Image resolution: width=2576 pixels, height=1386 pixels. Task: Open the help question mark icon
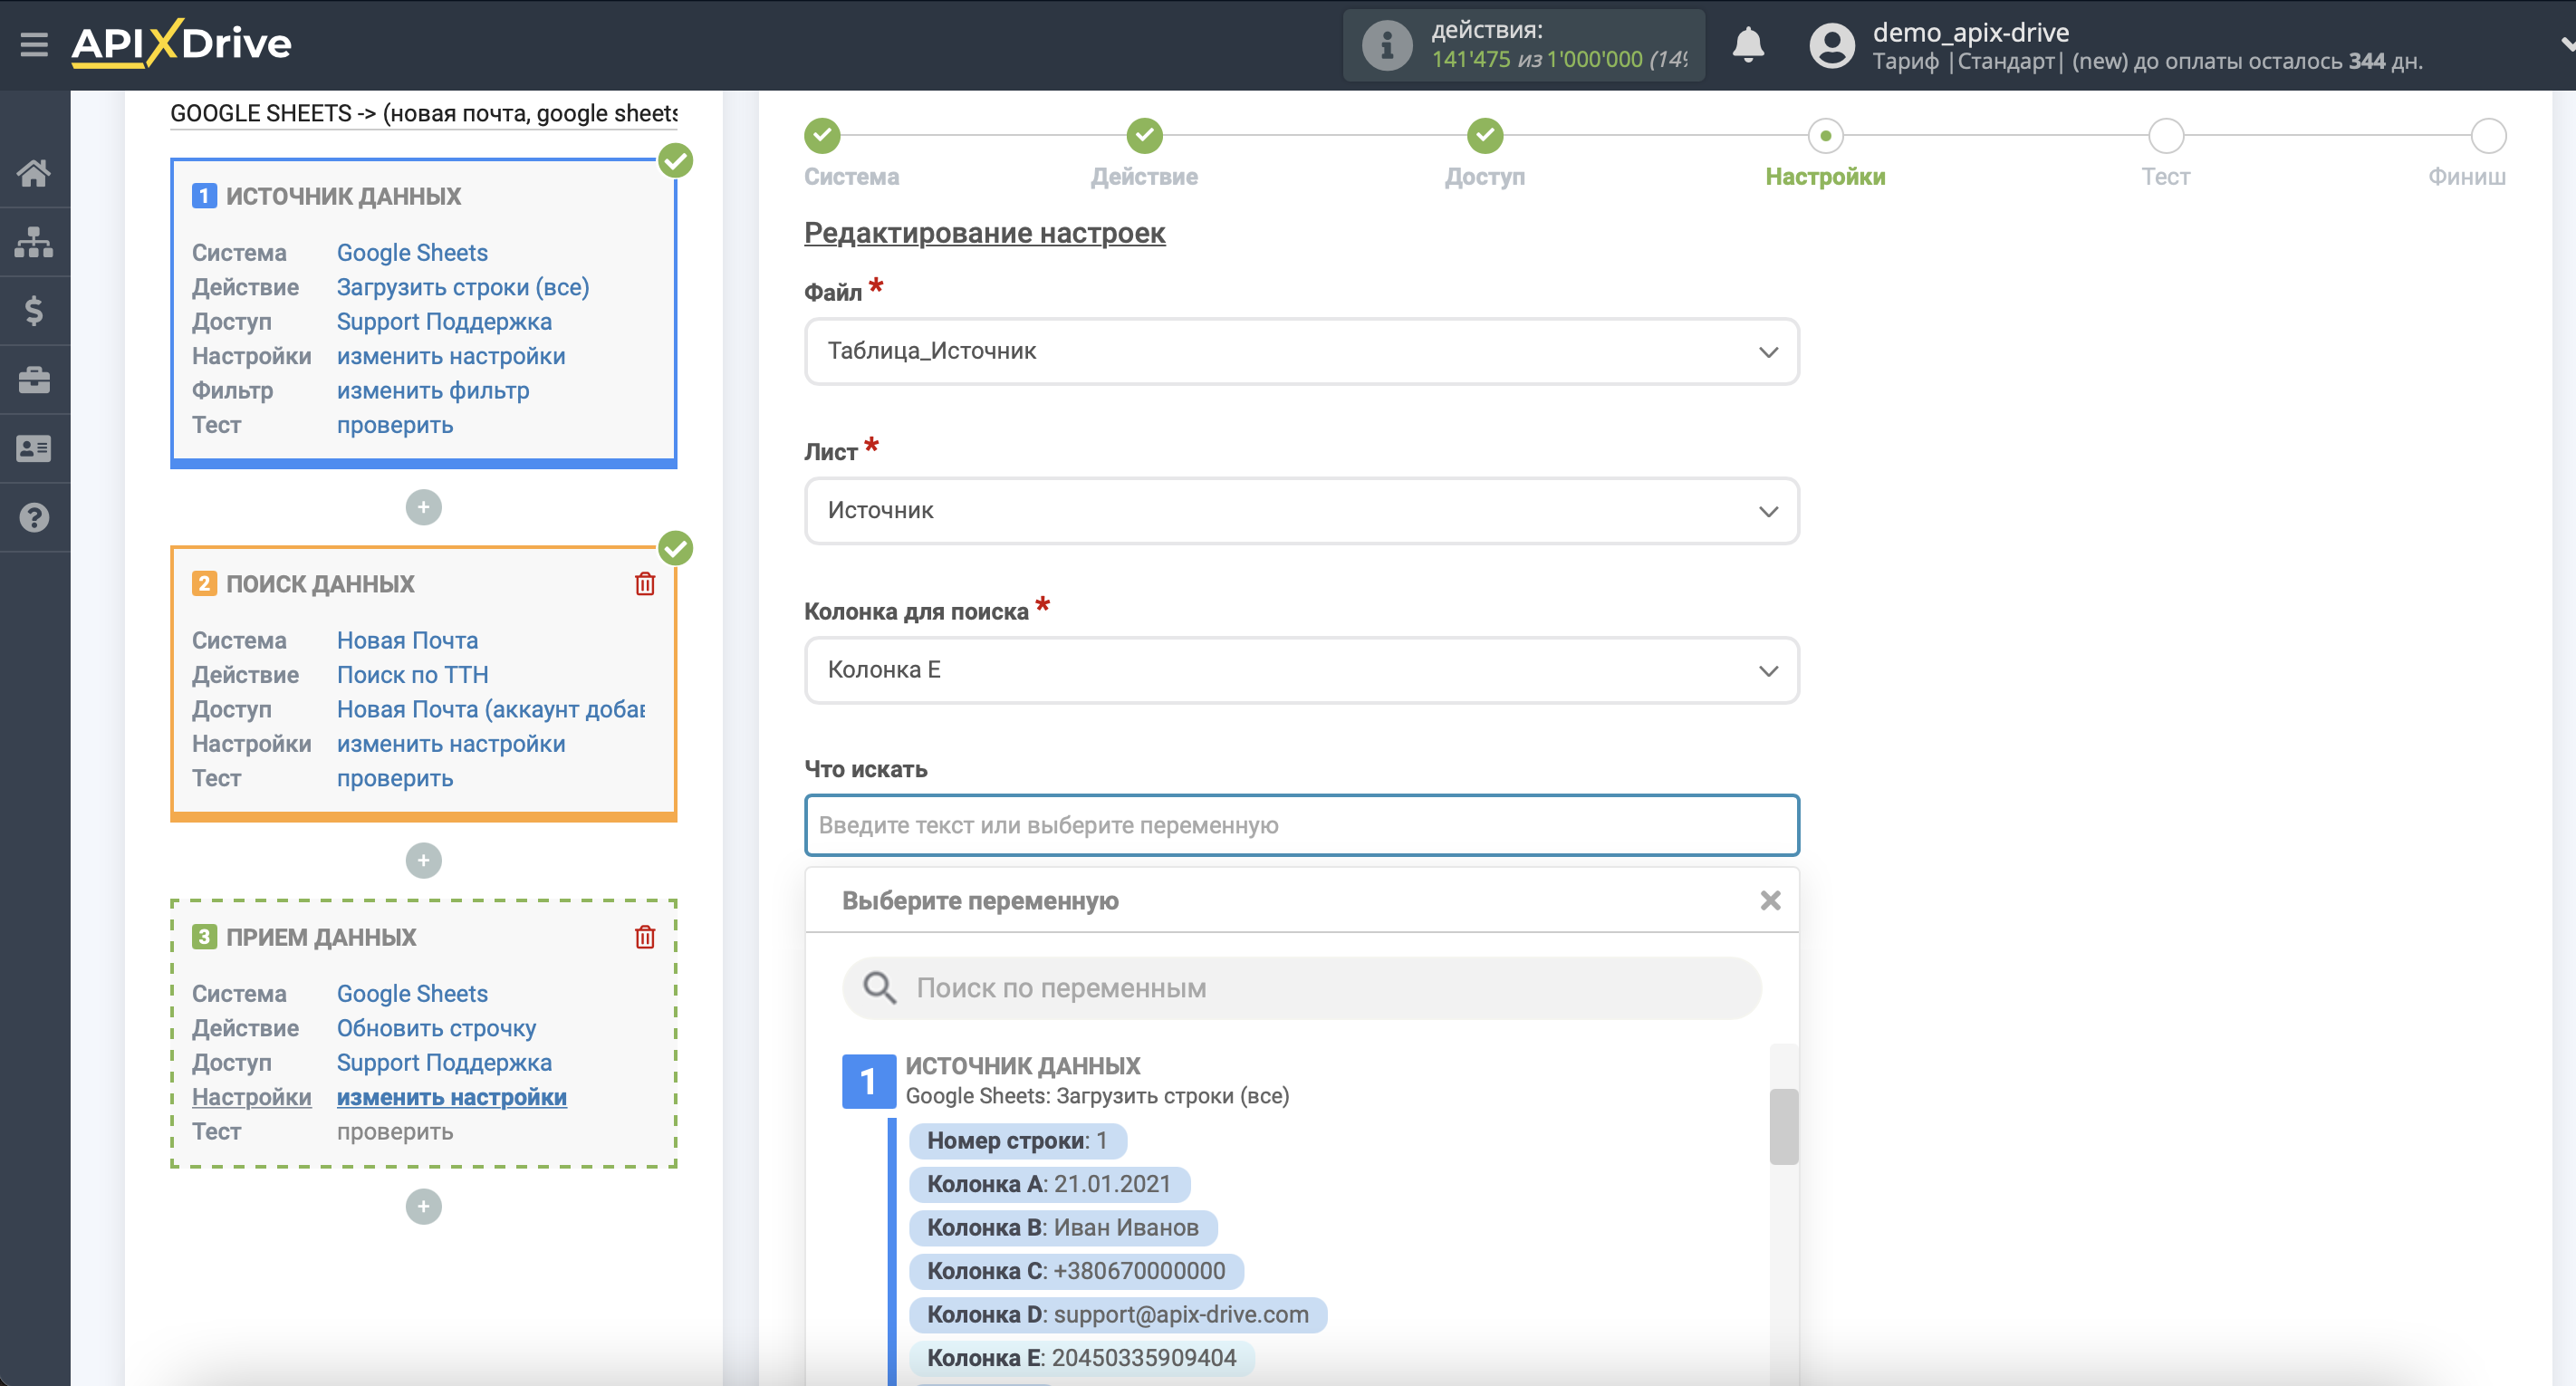coord(34,518)
